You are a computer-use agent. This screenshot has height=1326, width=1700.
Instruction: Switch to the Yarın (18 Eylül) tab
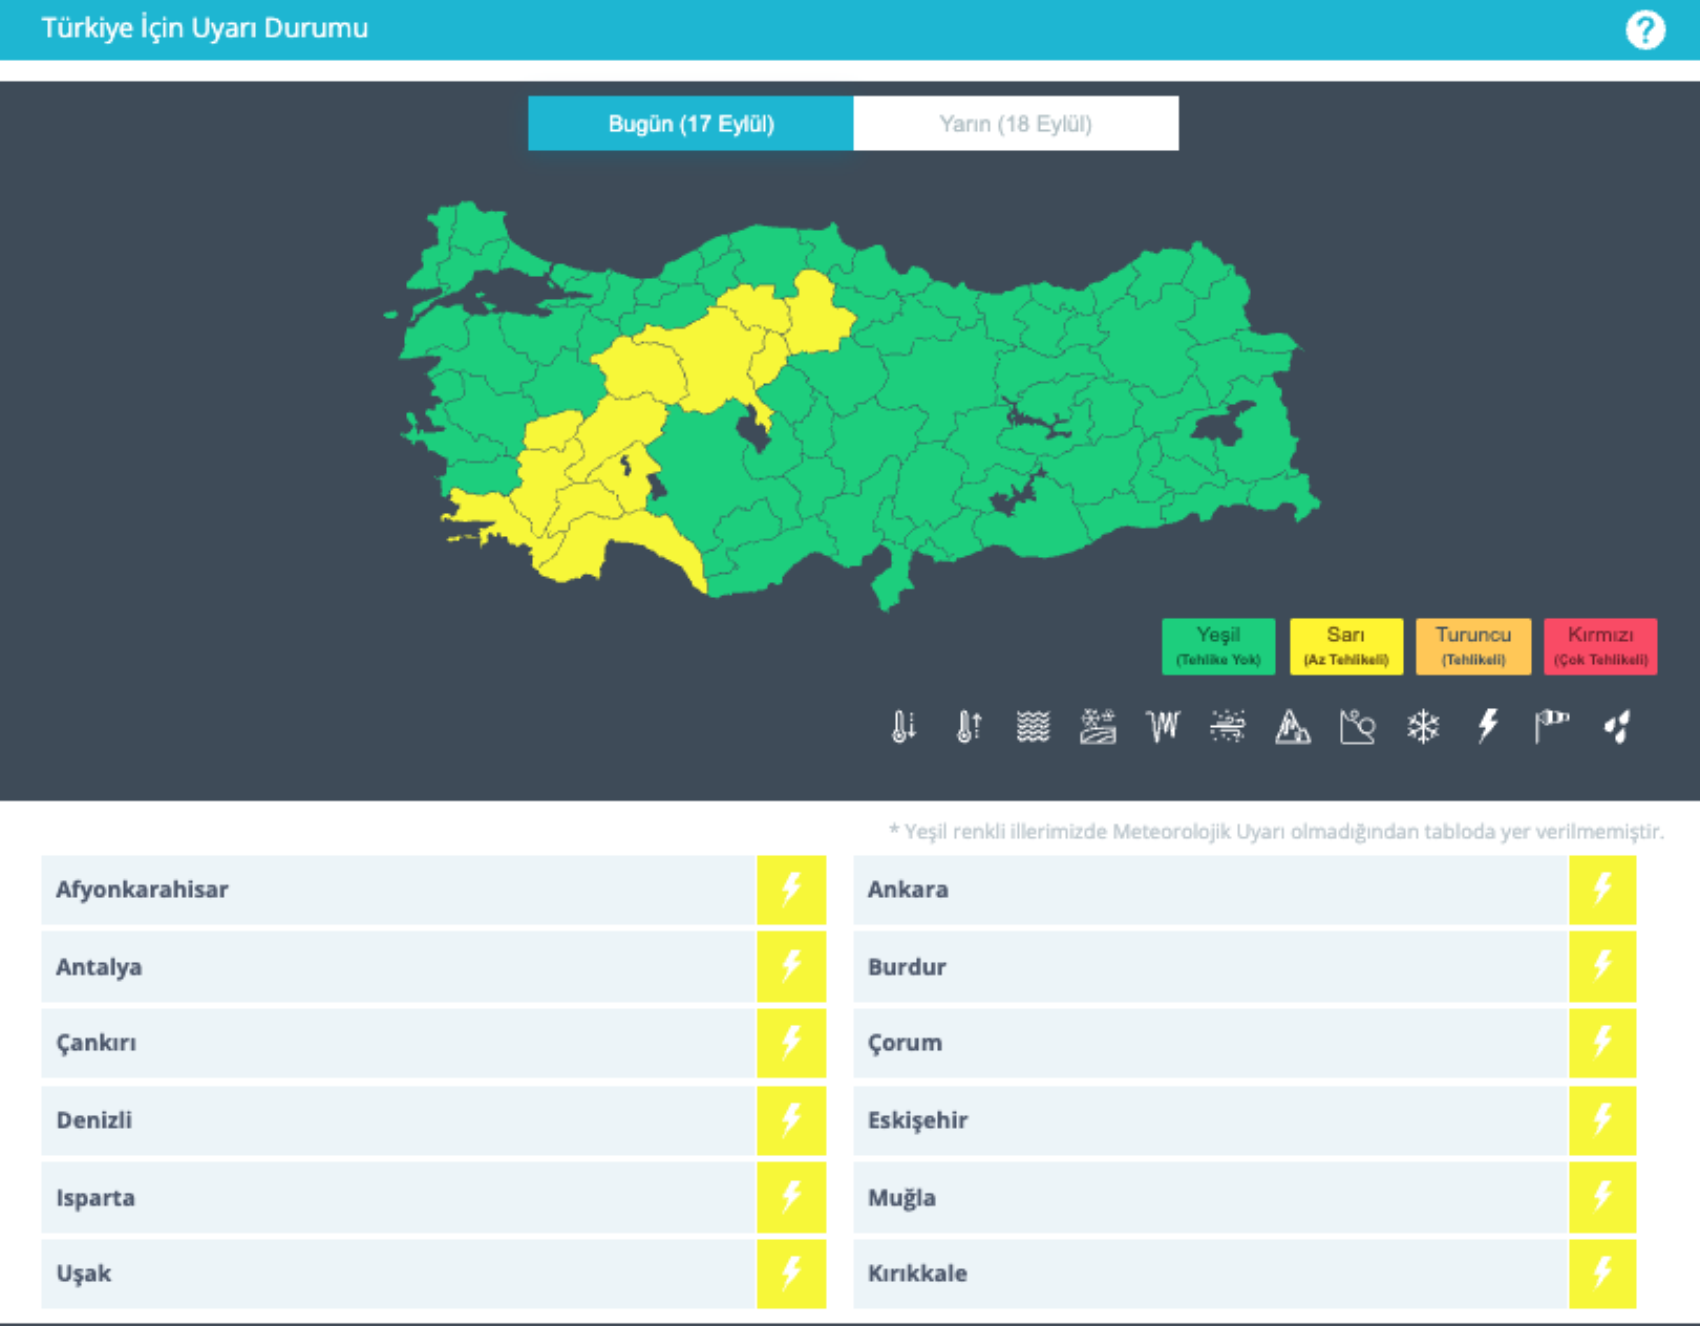coord(1015,123)
